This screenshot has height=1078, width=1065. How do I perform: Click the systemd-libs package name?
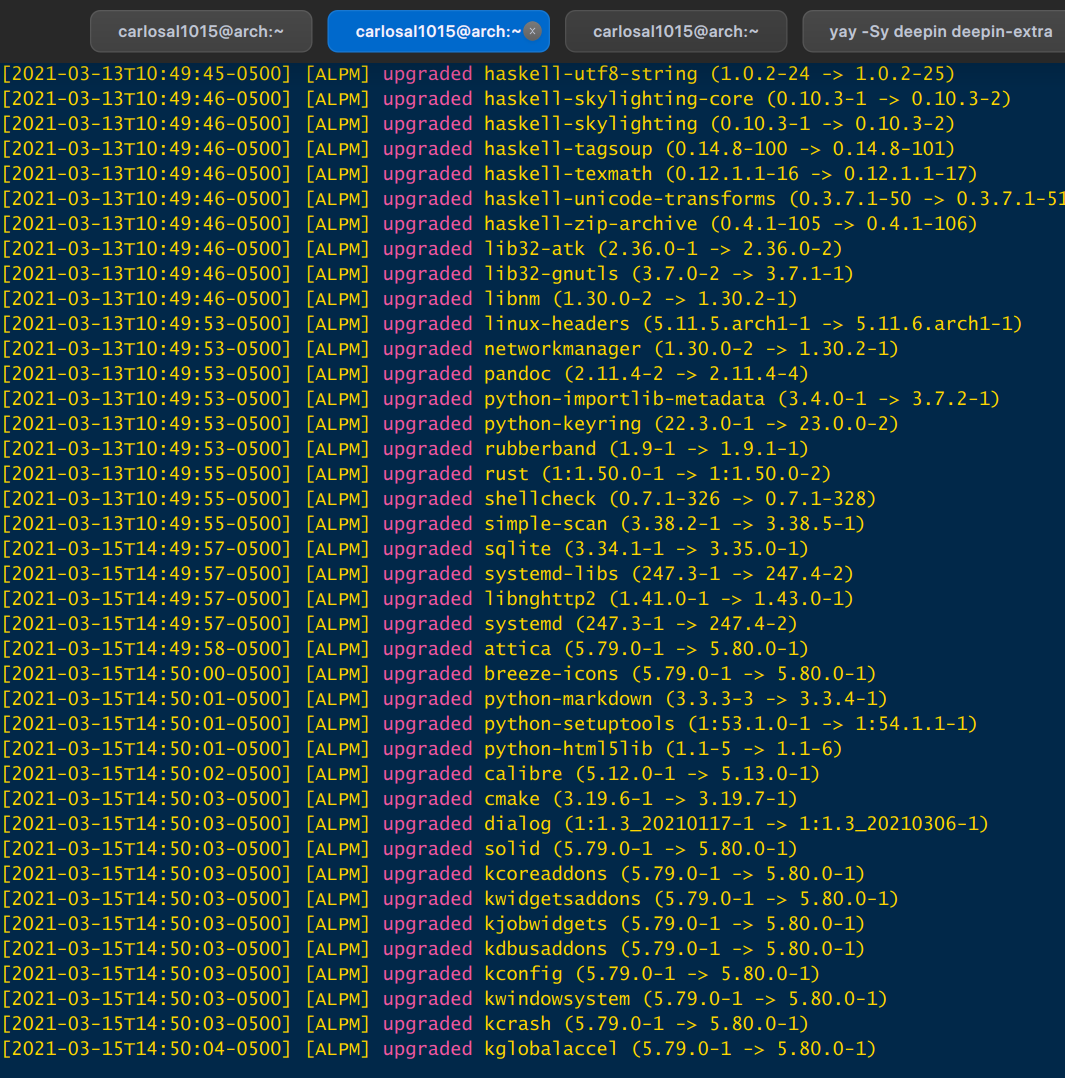tap(551, 574)
